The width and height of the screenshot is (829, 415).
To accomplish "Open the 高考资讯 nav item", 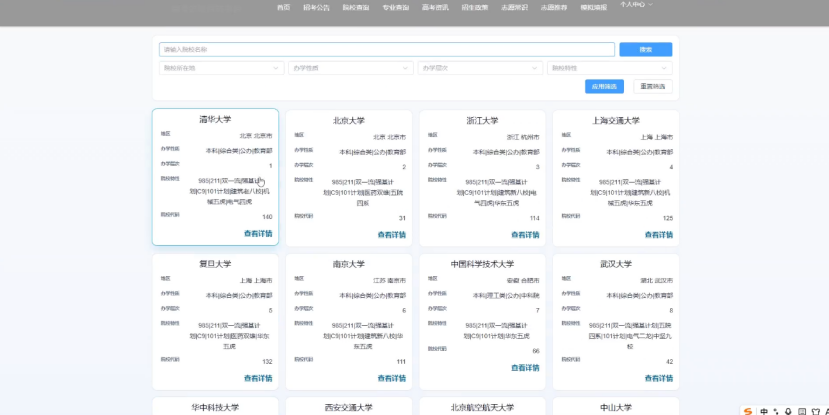I will (435, 7).
